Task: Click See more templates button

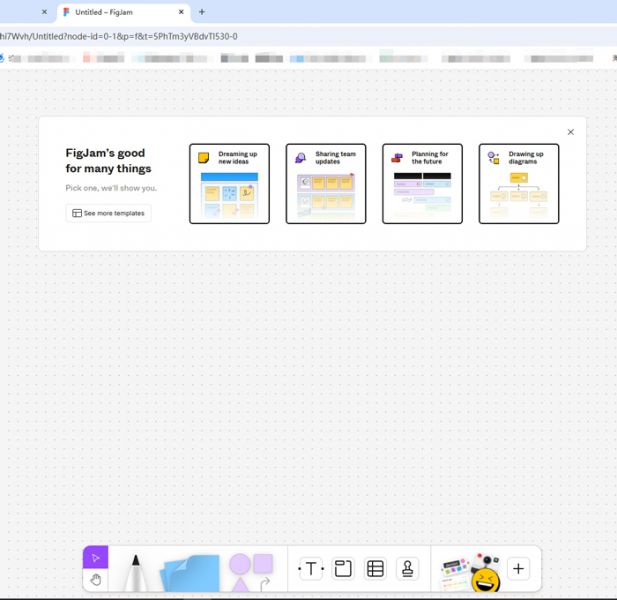Action: [x=109, y=213]
